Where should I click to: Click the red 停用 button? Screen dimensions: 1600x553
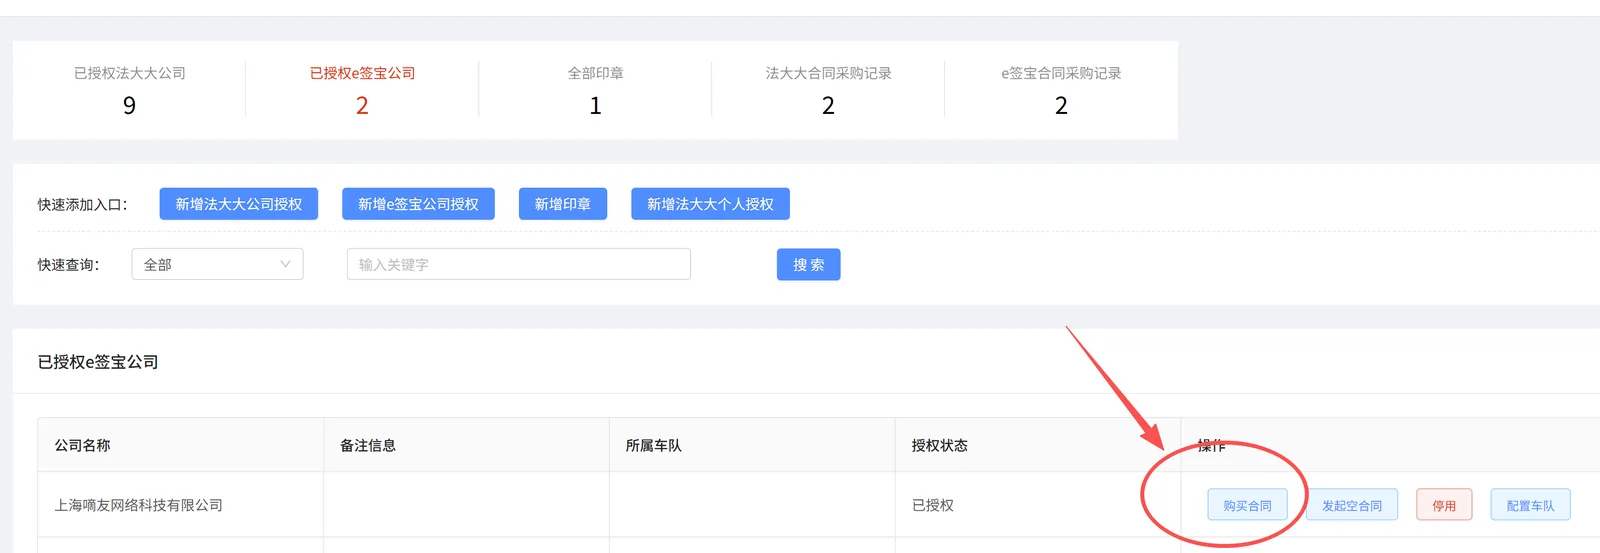point(1444,505)
